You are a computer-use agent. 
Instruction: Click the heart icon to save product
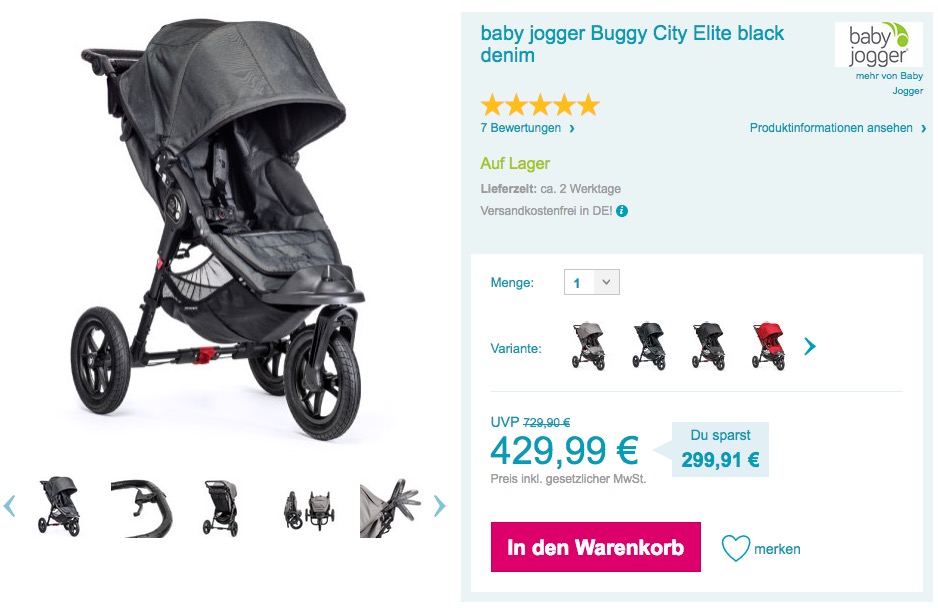tap(735, 548)
